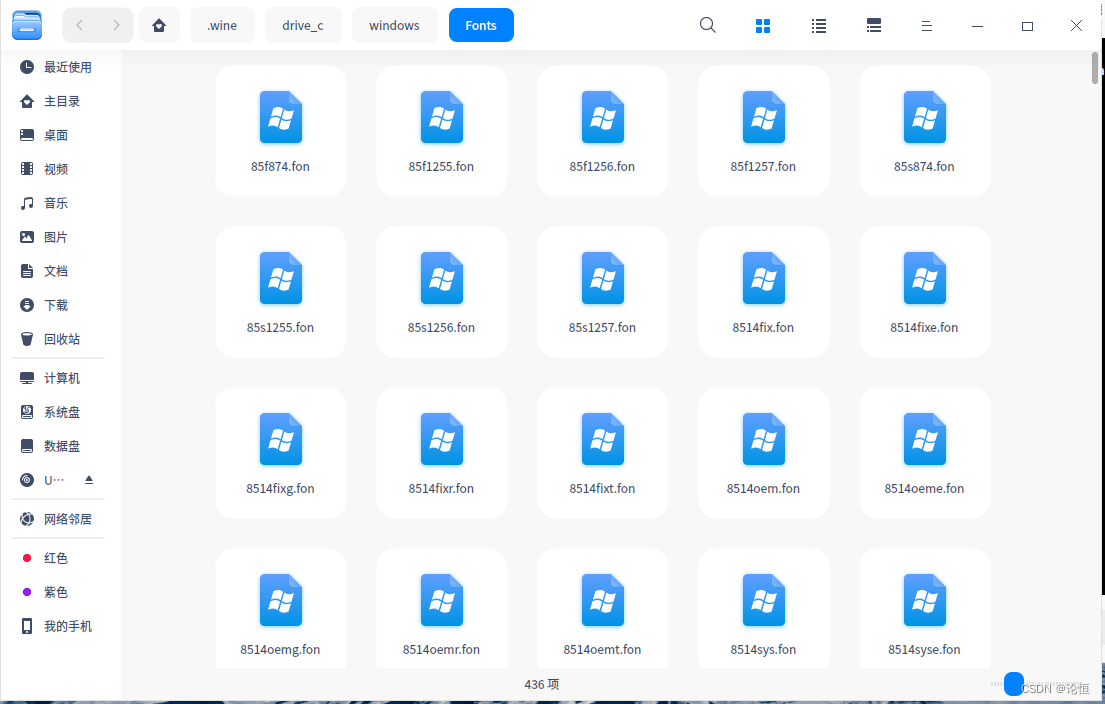Open the search magnifier
Screen dimensions: 1105x704
coord(708,25)
